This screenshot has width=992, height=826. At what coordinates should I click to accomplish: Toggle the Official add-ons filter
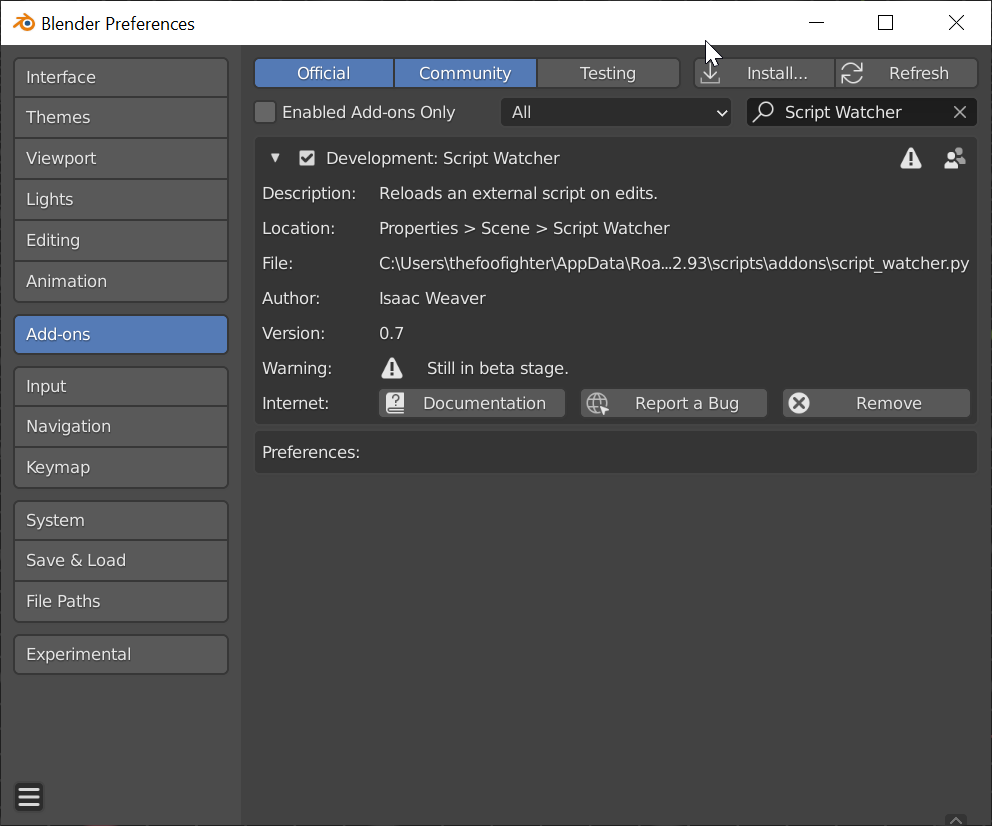point(324,73)
